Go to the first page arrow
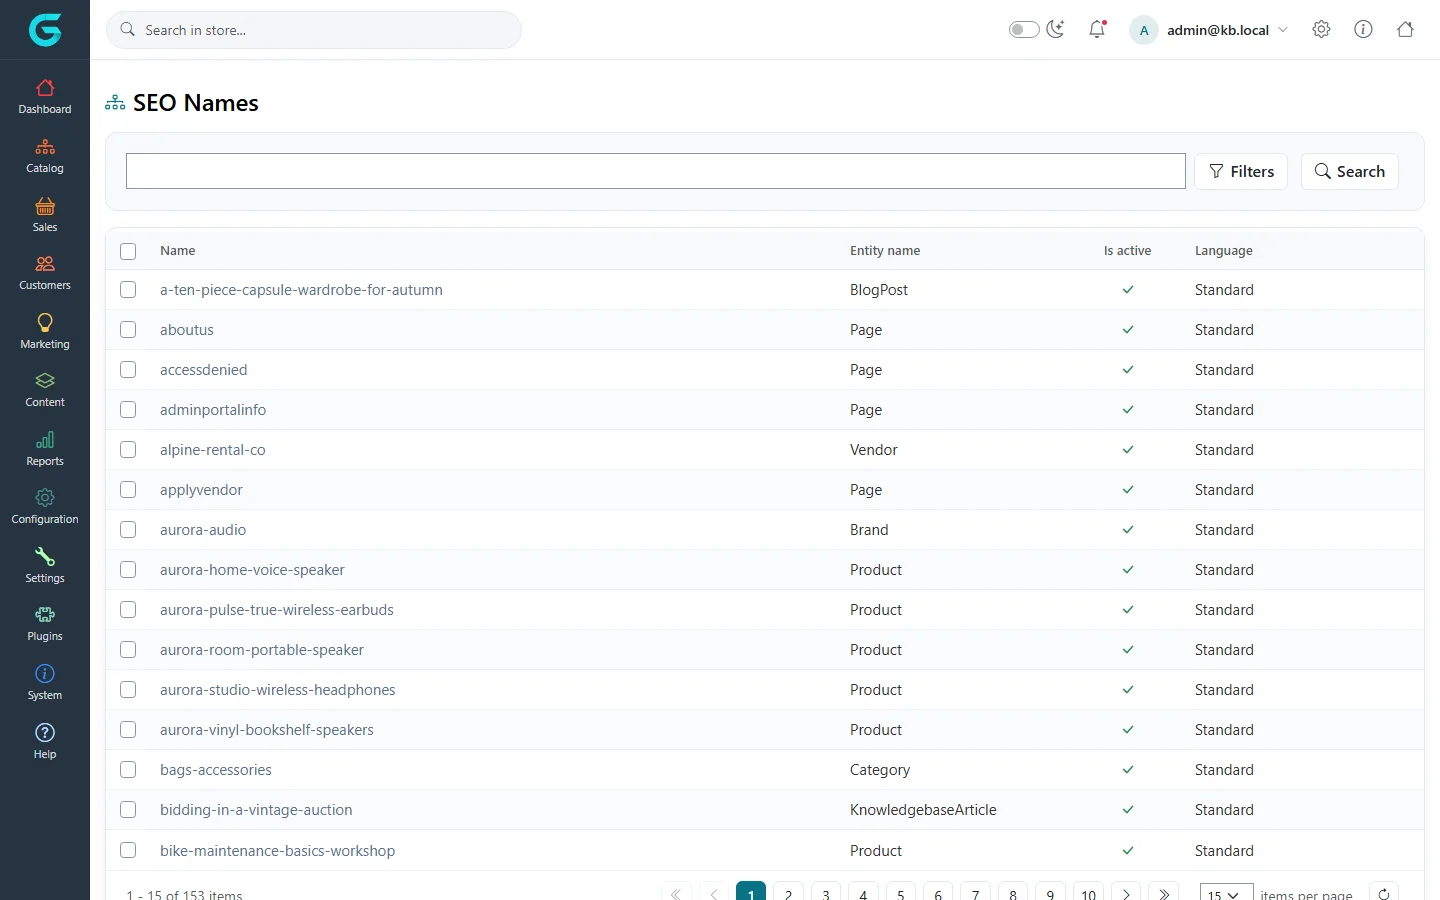This screenshot has width=1440, height=900. (676, 894)
